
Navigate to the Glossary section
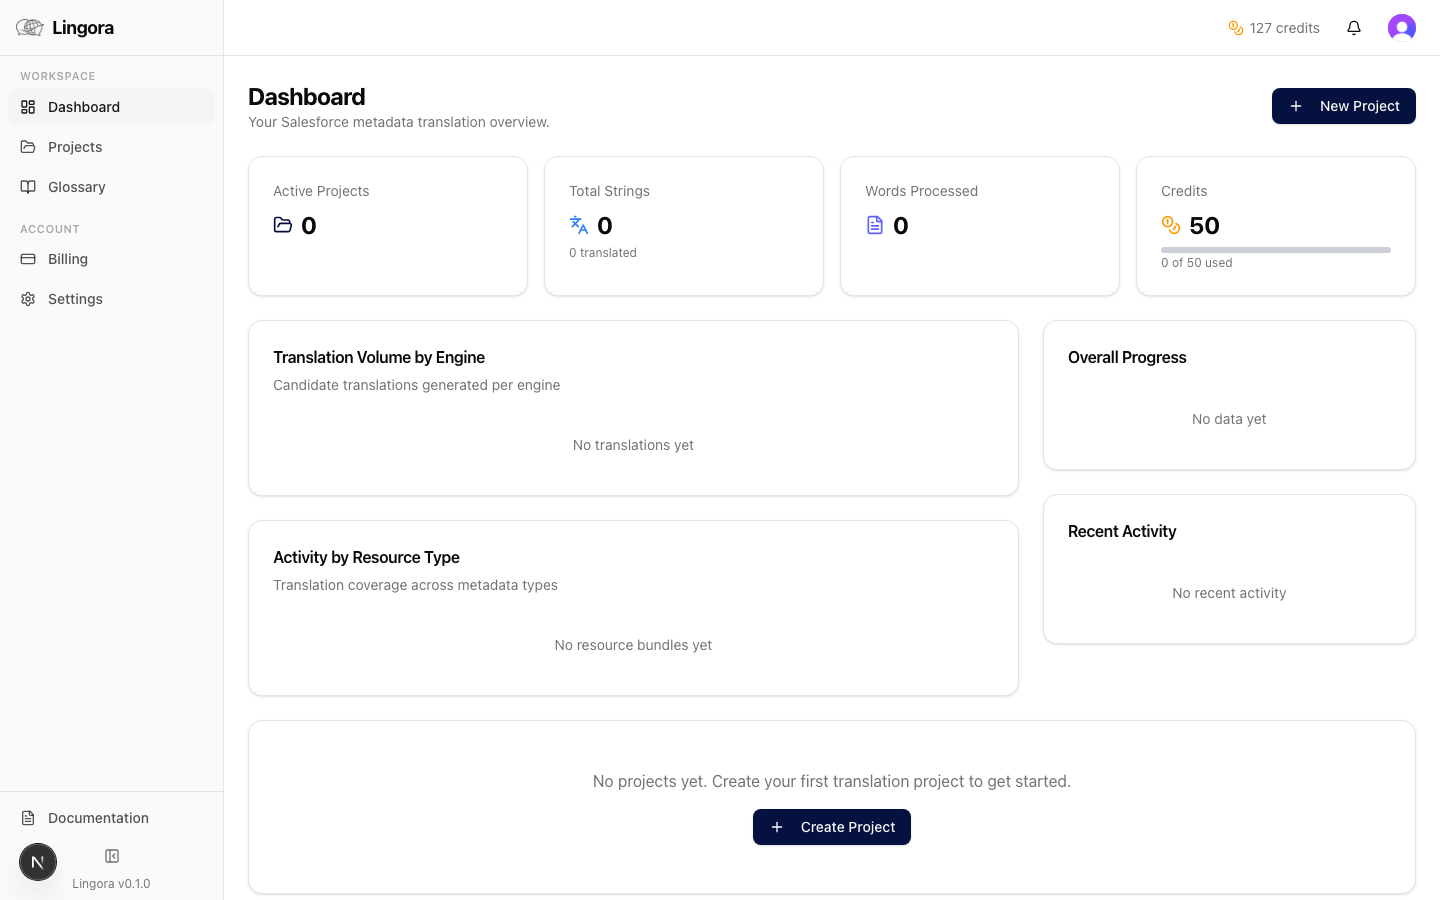pos(76,187)
